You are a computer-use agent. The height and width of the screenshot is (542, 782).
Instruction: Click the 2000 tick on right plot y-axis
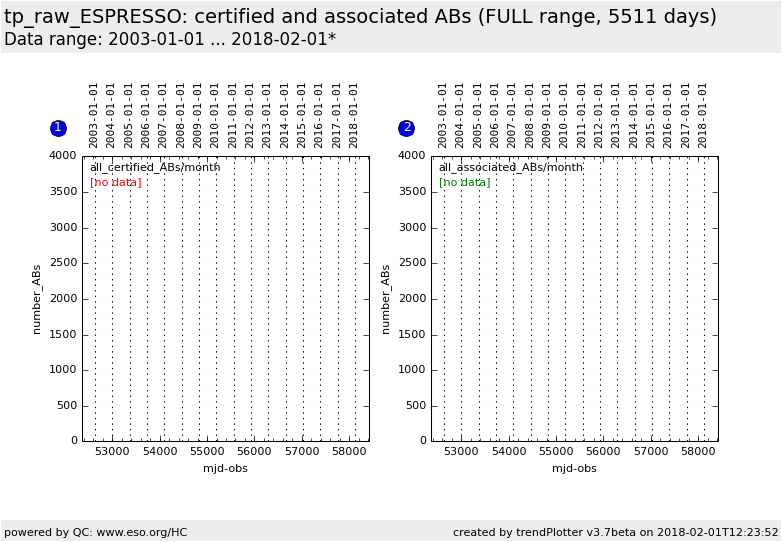click(412, 299)
